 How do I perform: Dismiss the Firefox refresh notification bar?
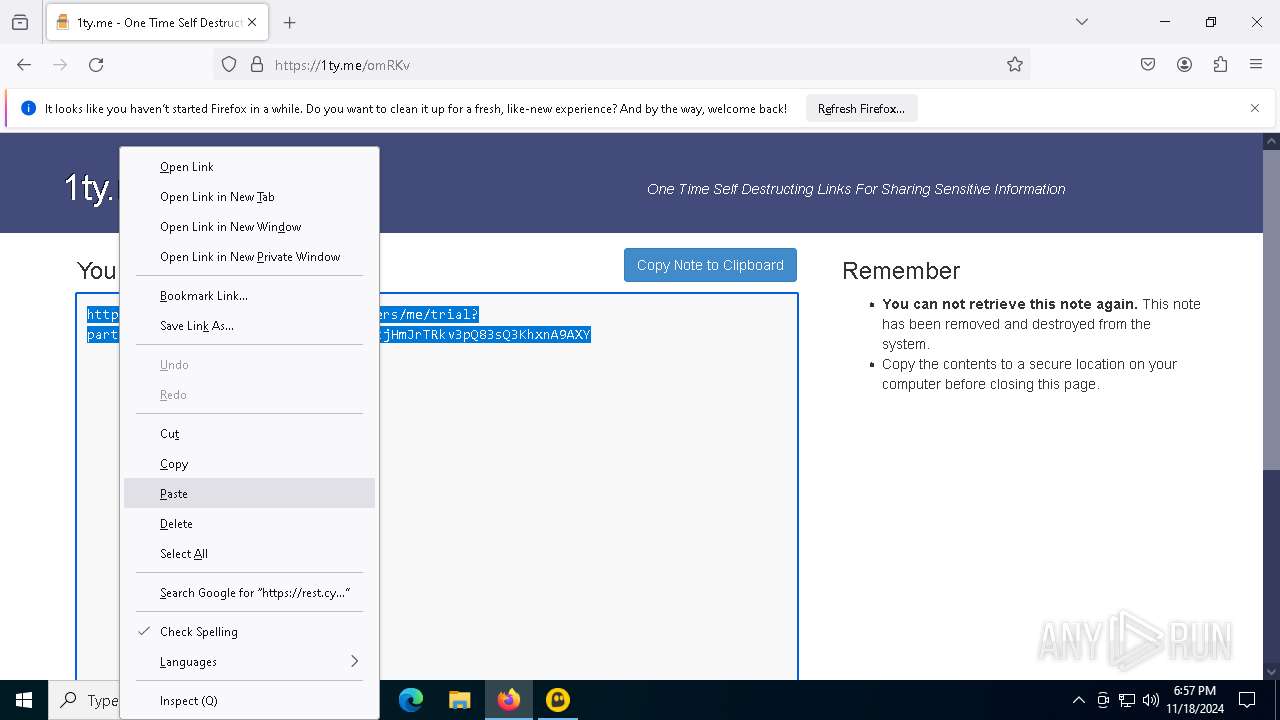1255,108
